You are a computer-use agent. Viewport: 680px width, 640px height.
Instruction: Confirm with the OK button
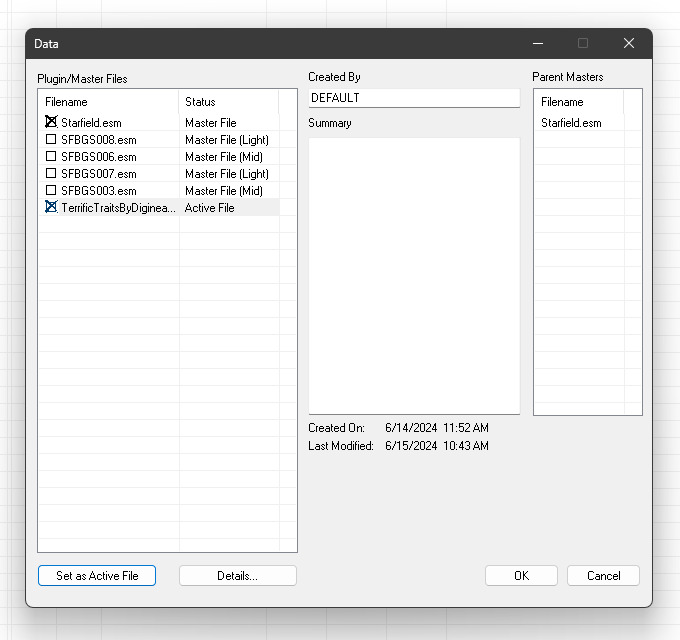pos(521,575)
